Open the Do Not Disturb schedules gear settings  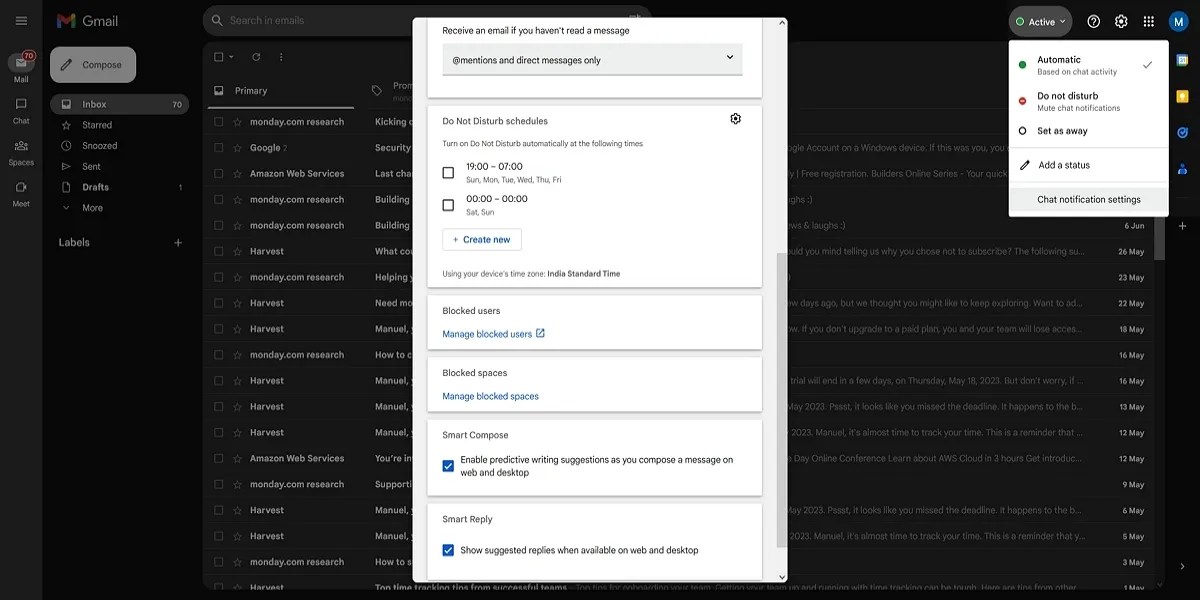coord(735,117)
